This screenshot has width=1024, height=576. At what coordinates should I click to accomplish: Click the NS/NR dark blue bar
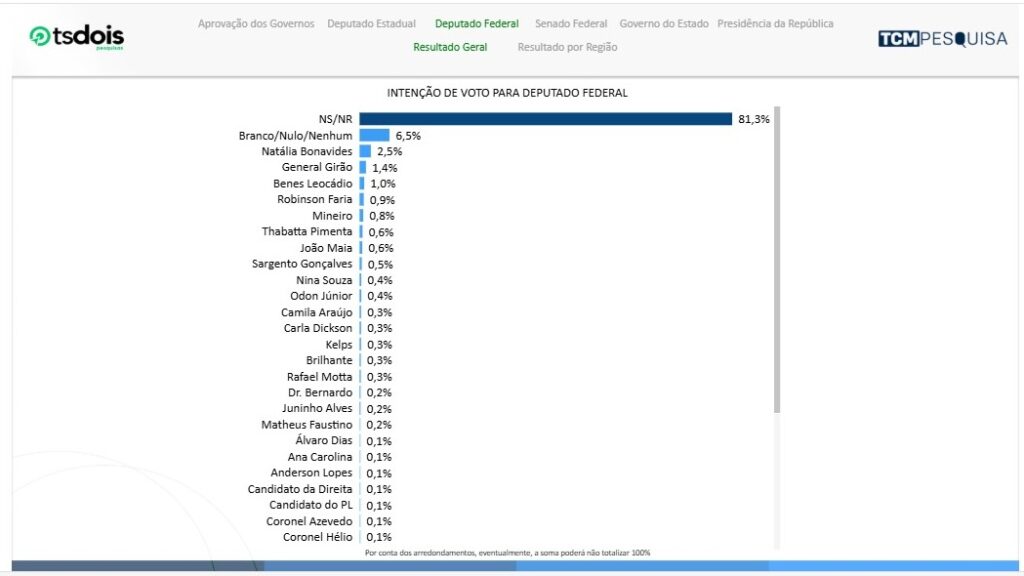point(545,119)
